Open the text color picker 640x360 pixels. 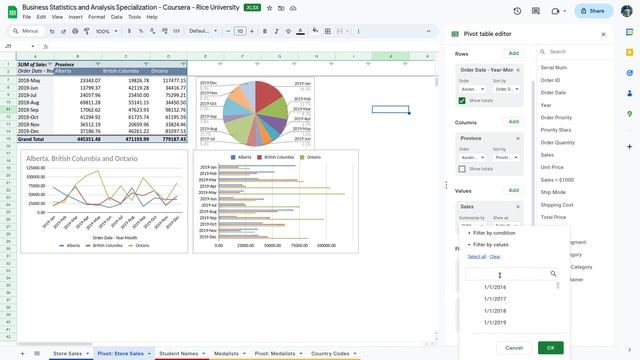pos(300,31)
